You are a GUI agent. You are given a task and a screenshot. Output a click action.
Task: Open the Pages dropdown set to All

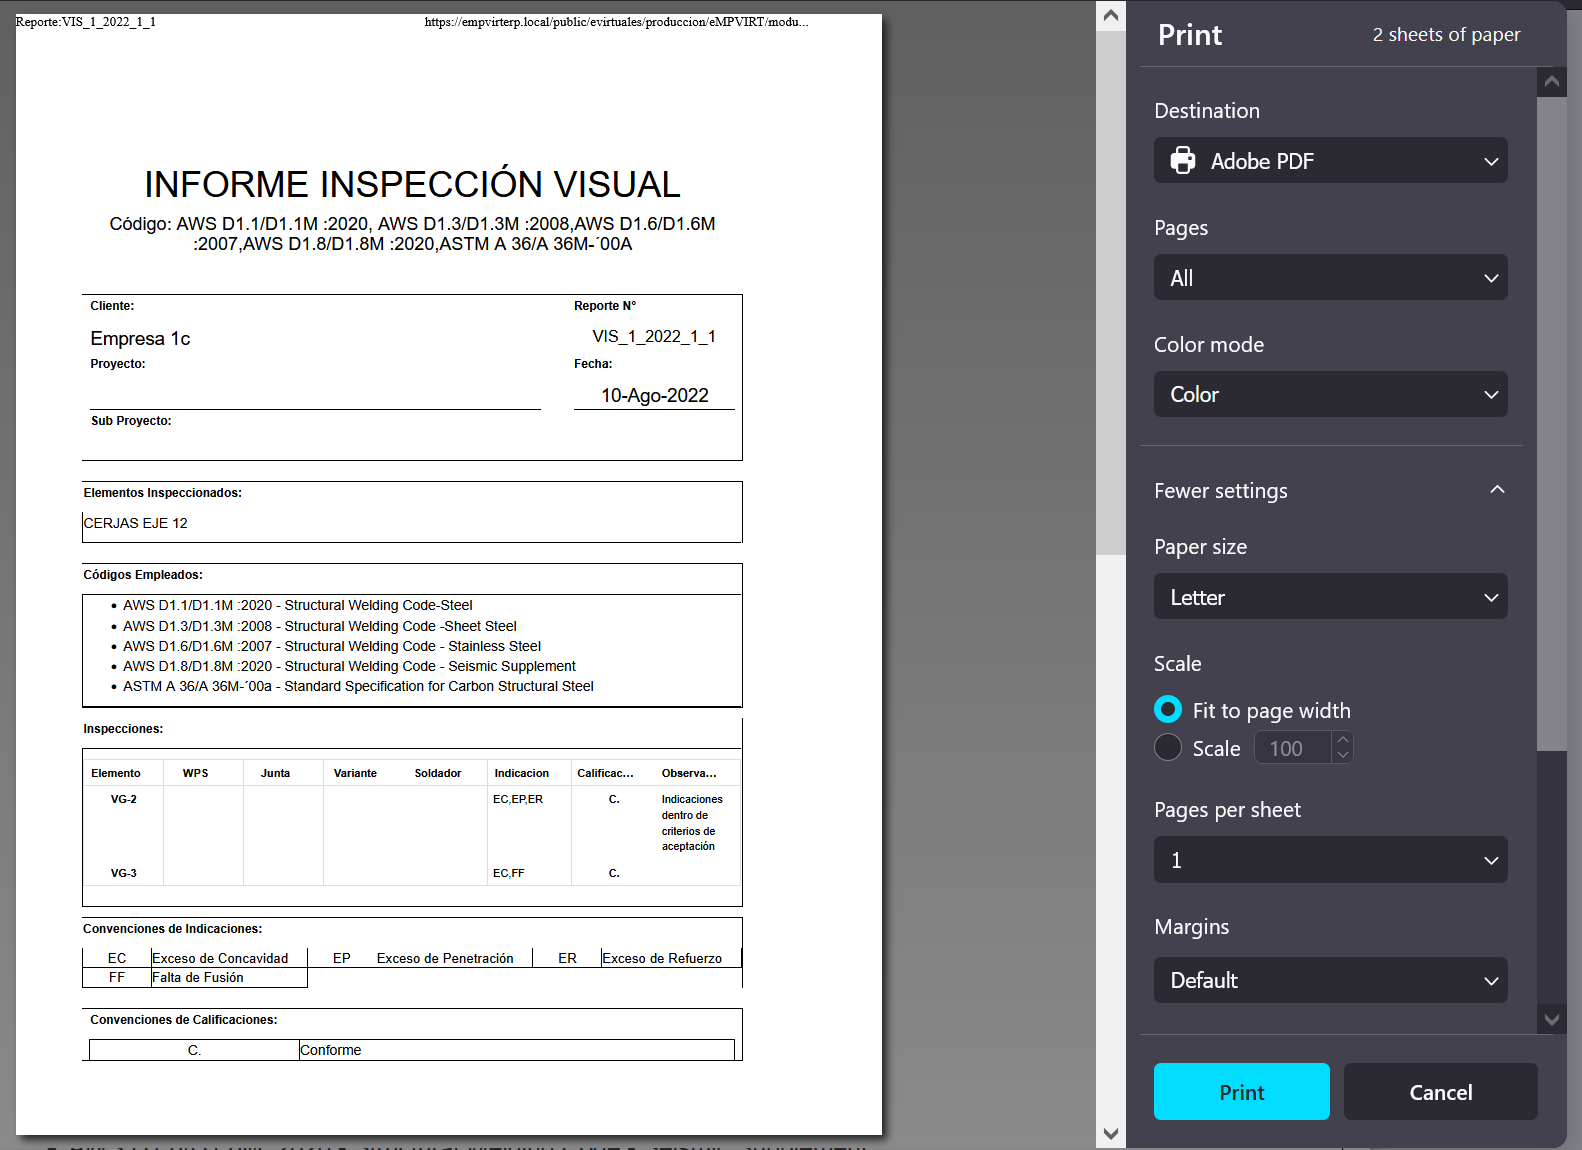tap(1330, 278)
